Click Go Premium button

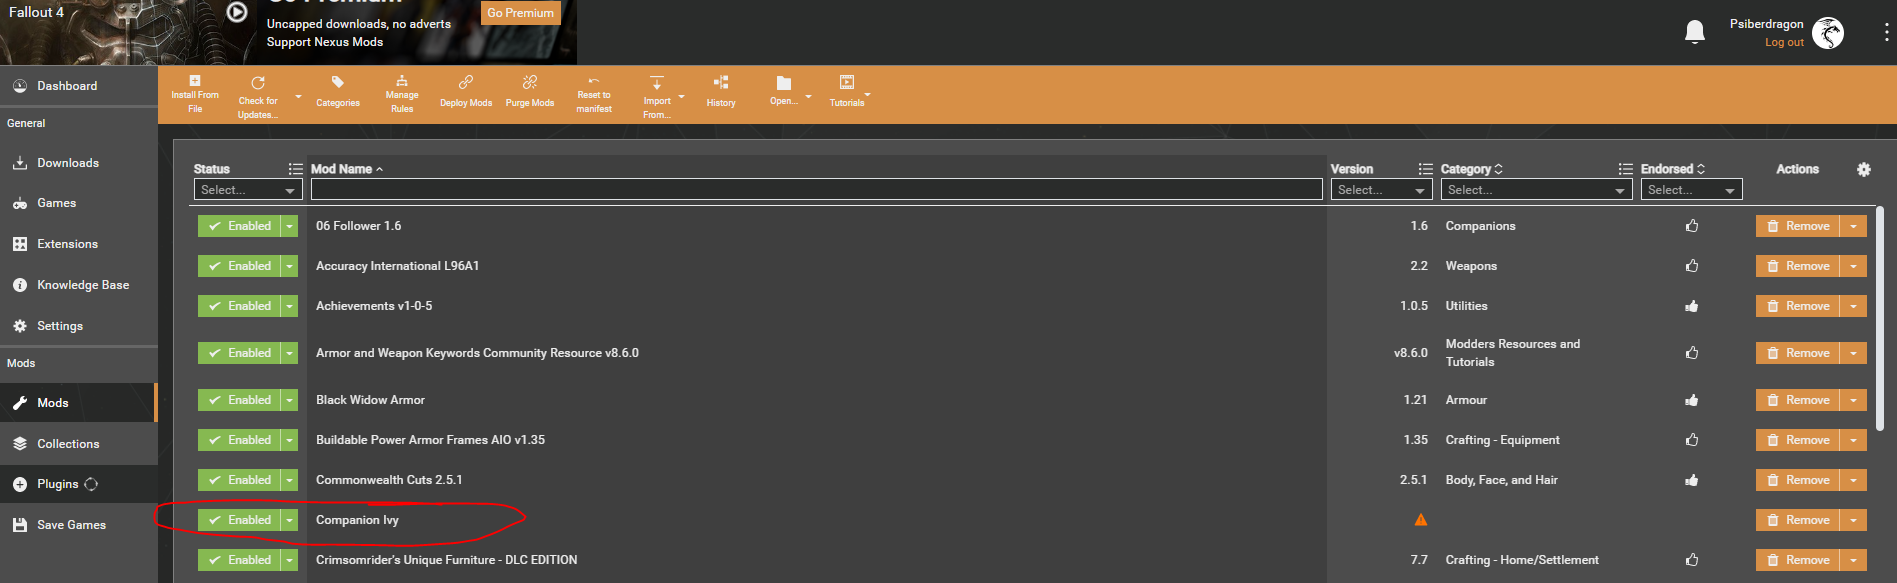pyautogui.click(x=520, y=13)
